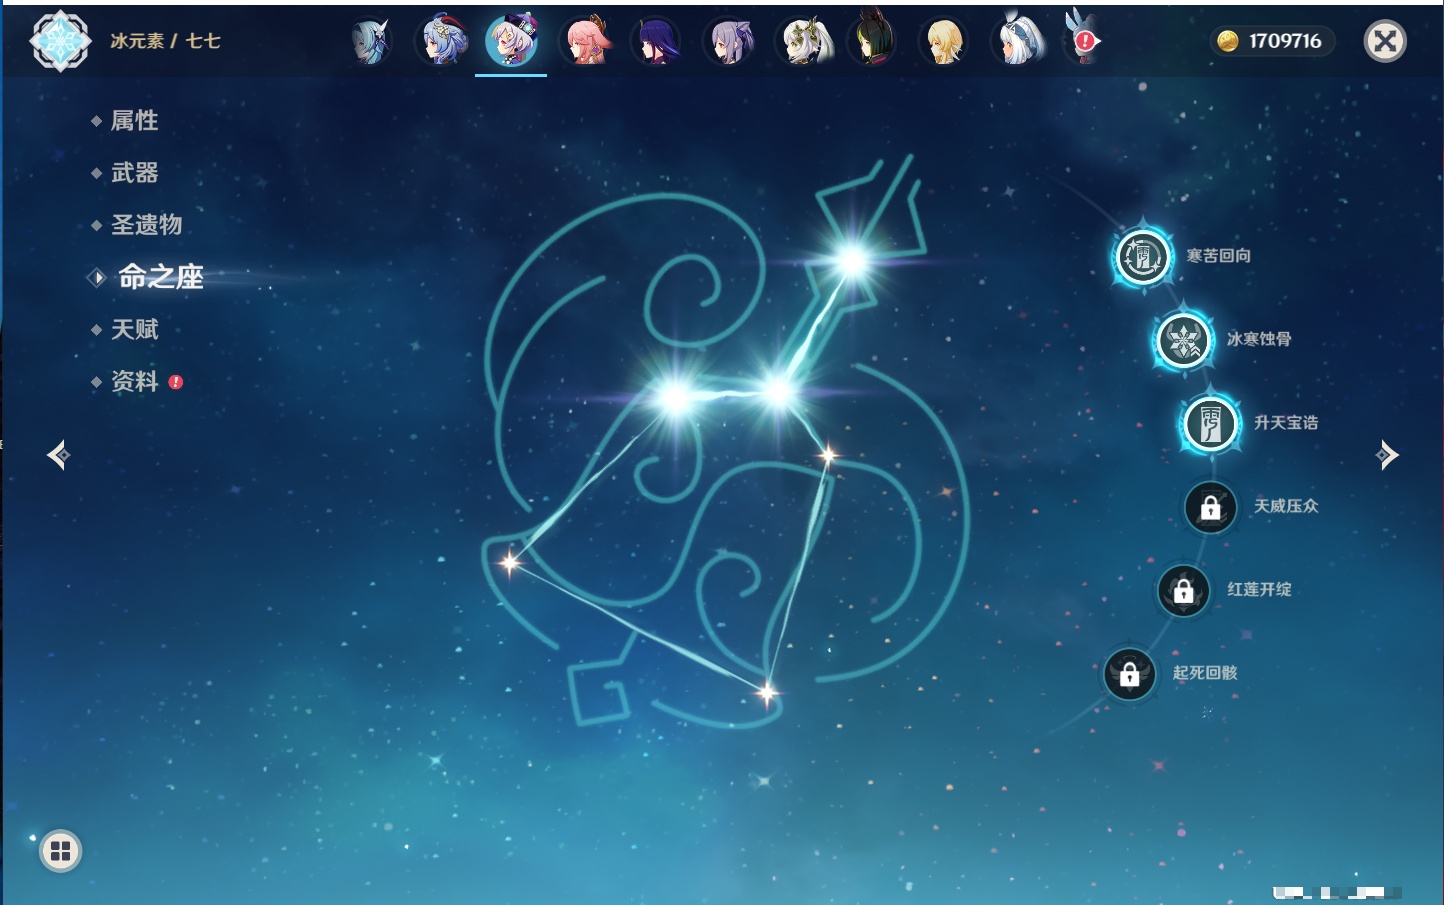
Task: Click the 红莲开绽 label text
Action: [1259, 589]
